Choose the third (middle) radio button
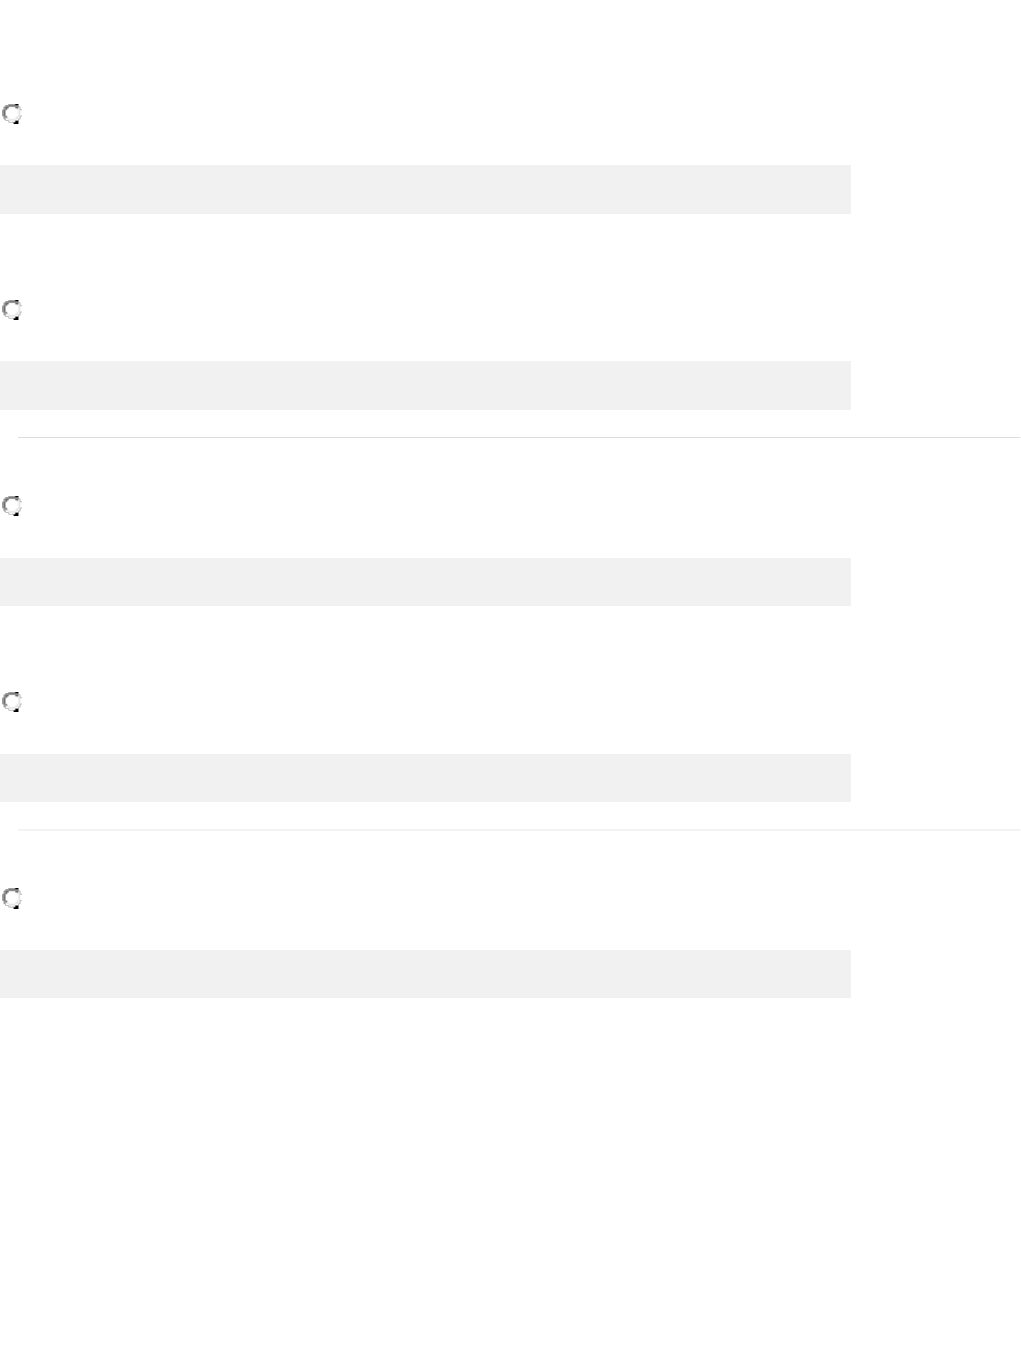 tap(12, 506)
